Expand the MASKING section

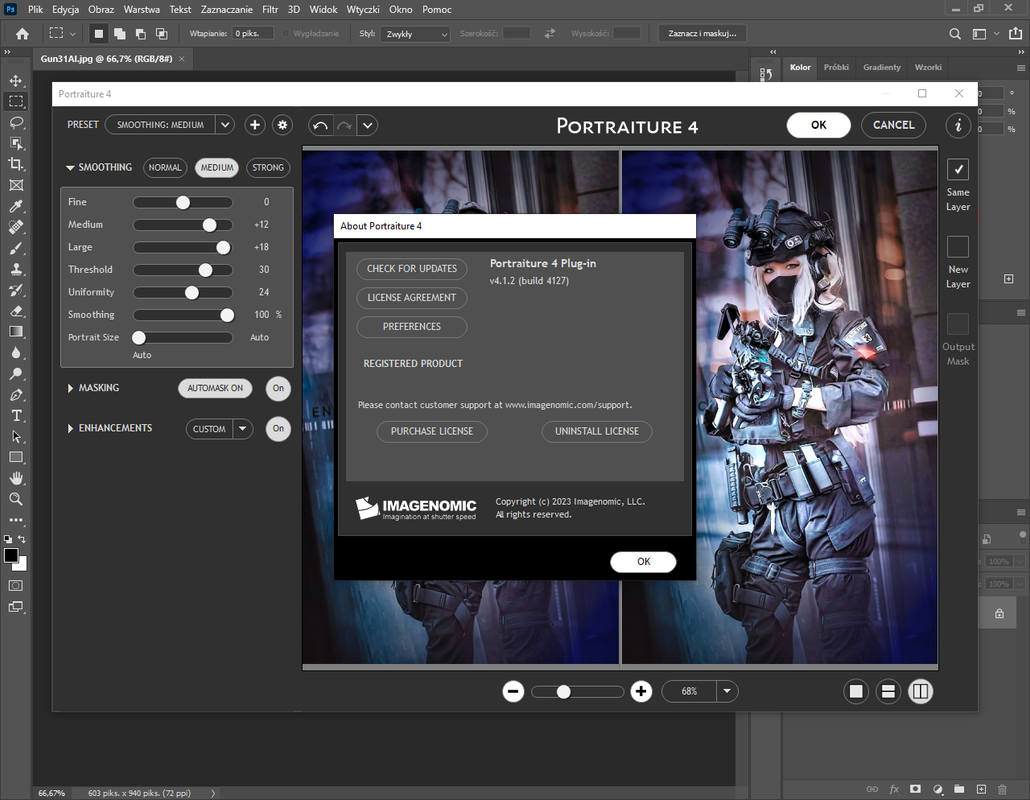click(70, 388)
